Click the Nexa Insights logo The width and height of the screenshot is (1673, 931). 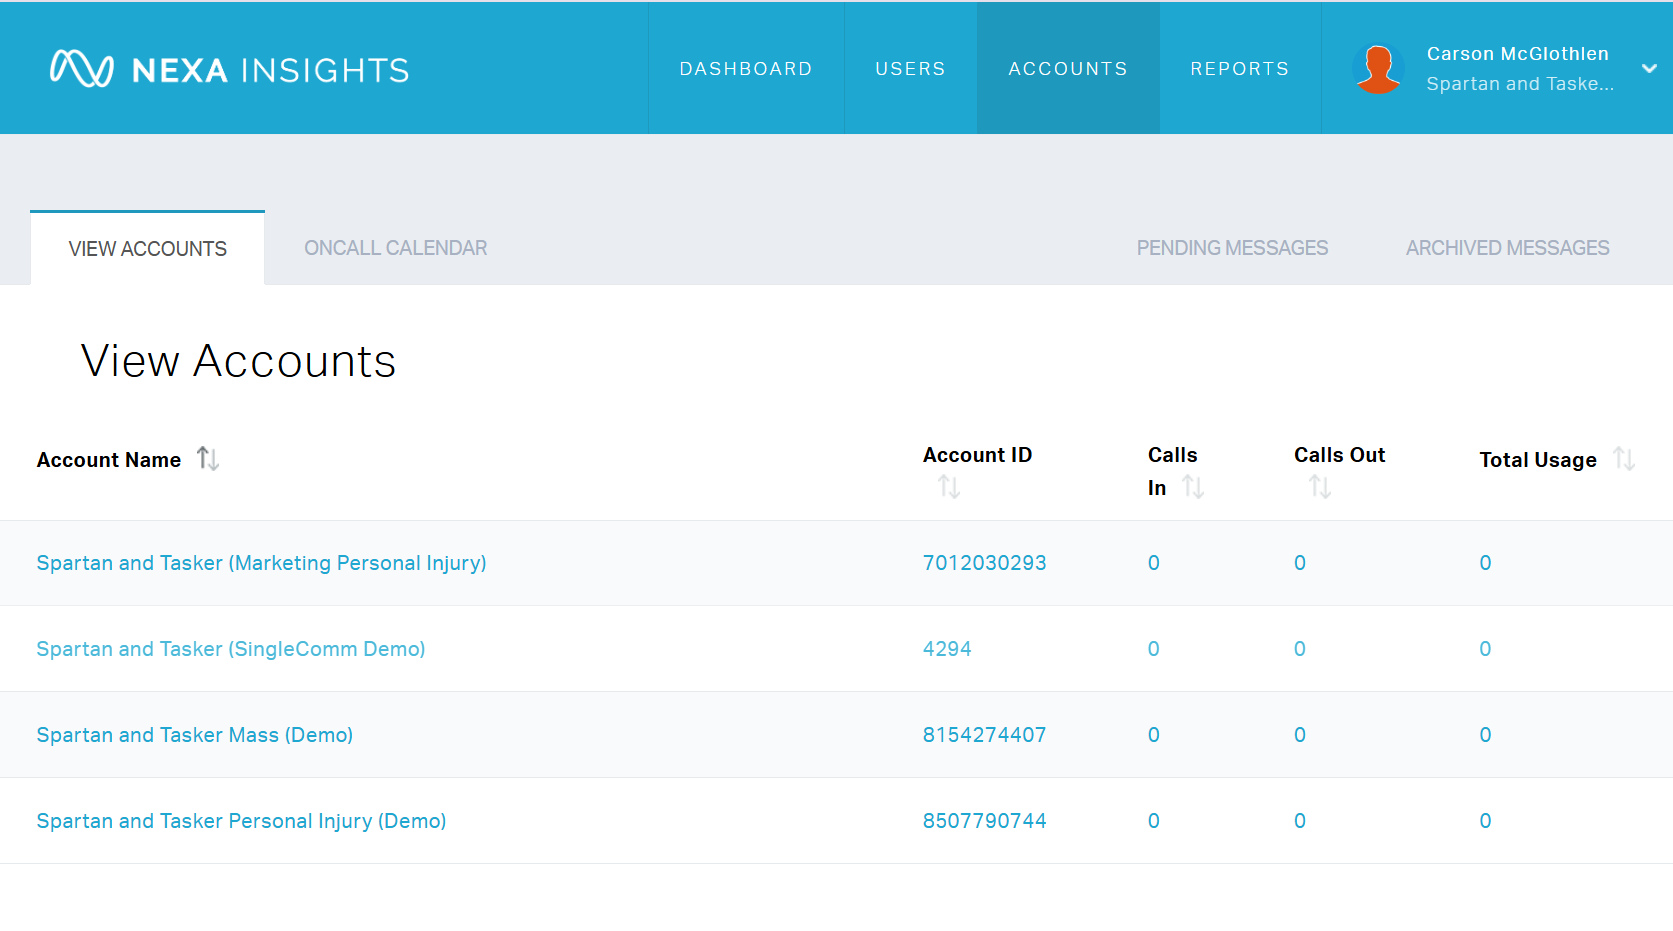(229, 69)
